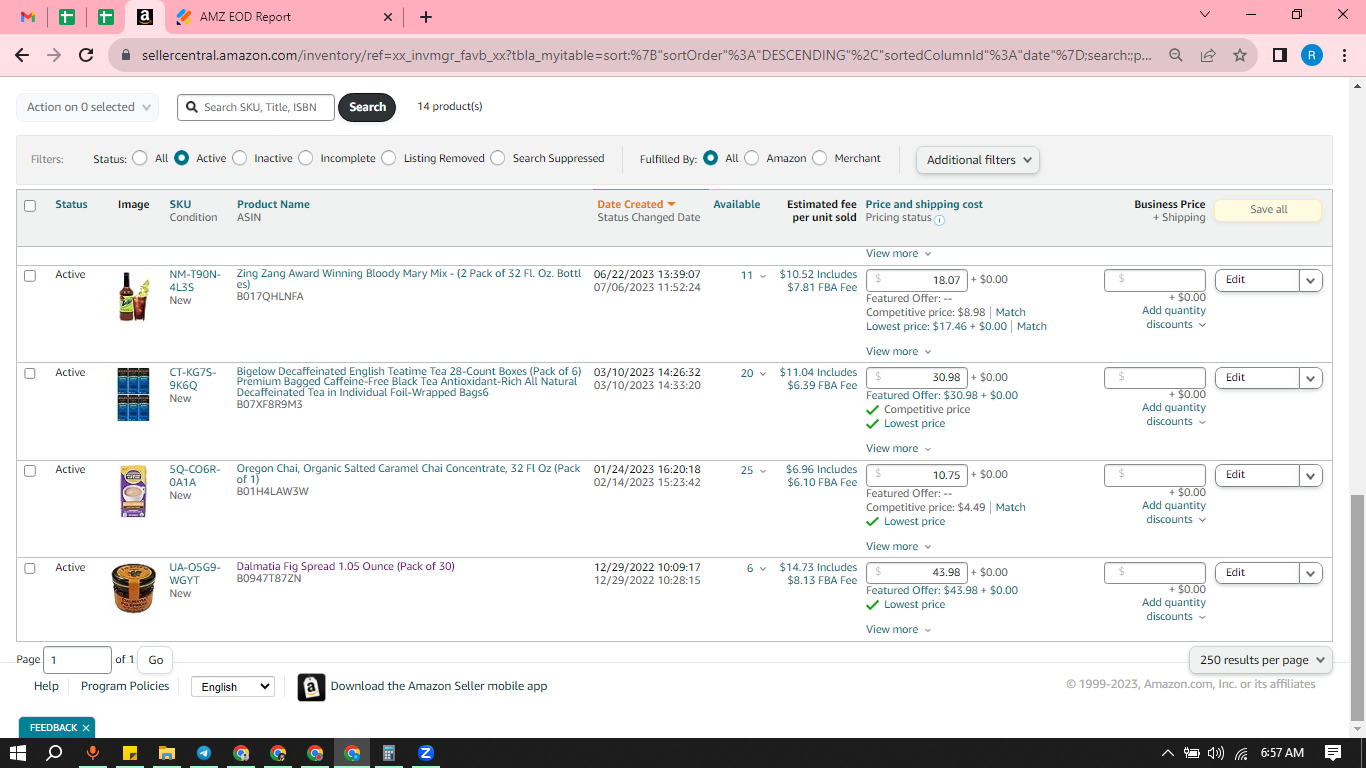The height and width of the screenshot is (768, 1366).
Task: Open Calculator from the taskbar
Action: pos(389,753)
